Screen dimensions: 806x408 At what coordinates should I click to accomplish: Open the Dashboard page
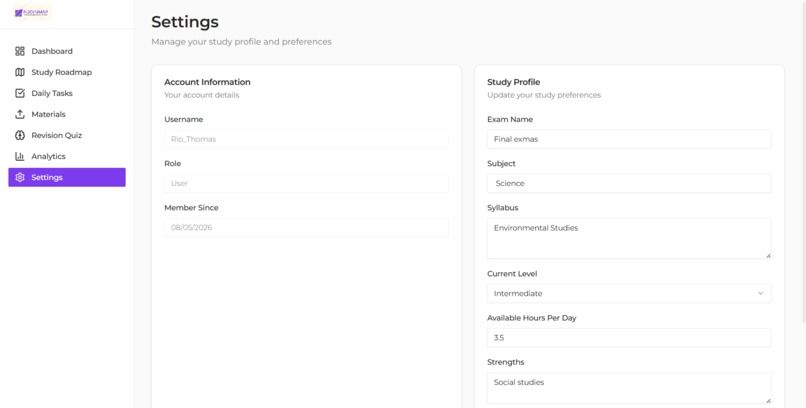coord(67,51)
